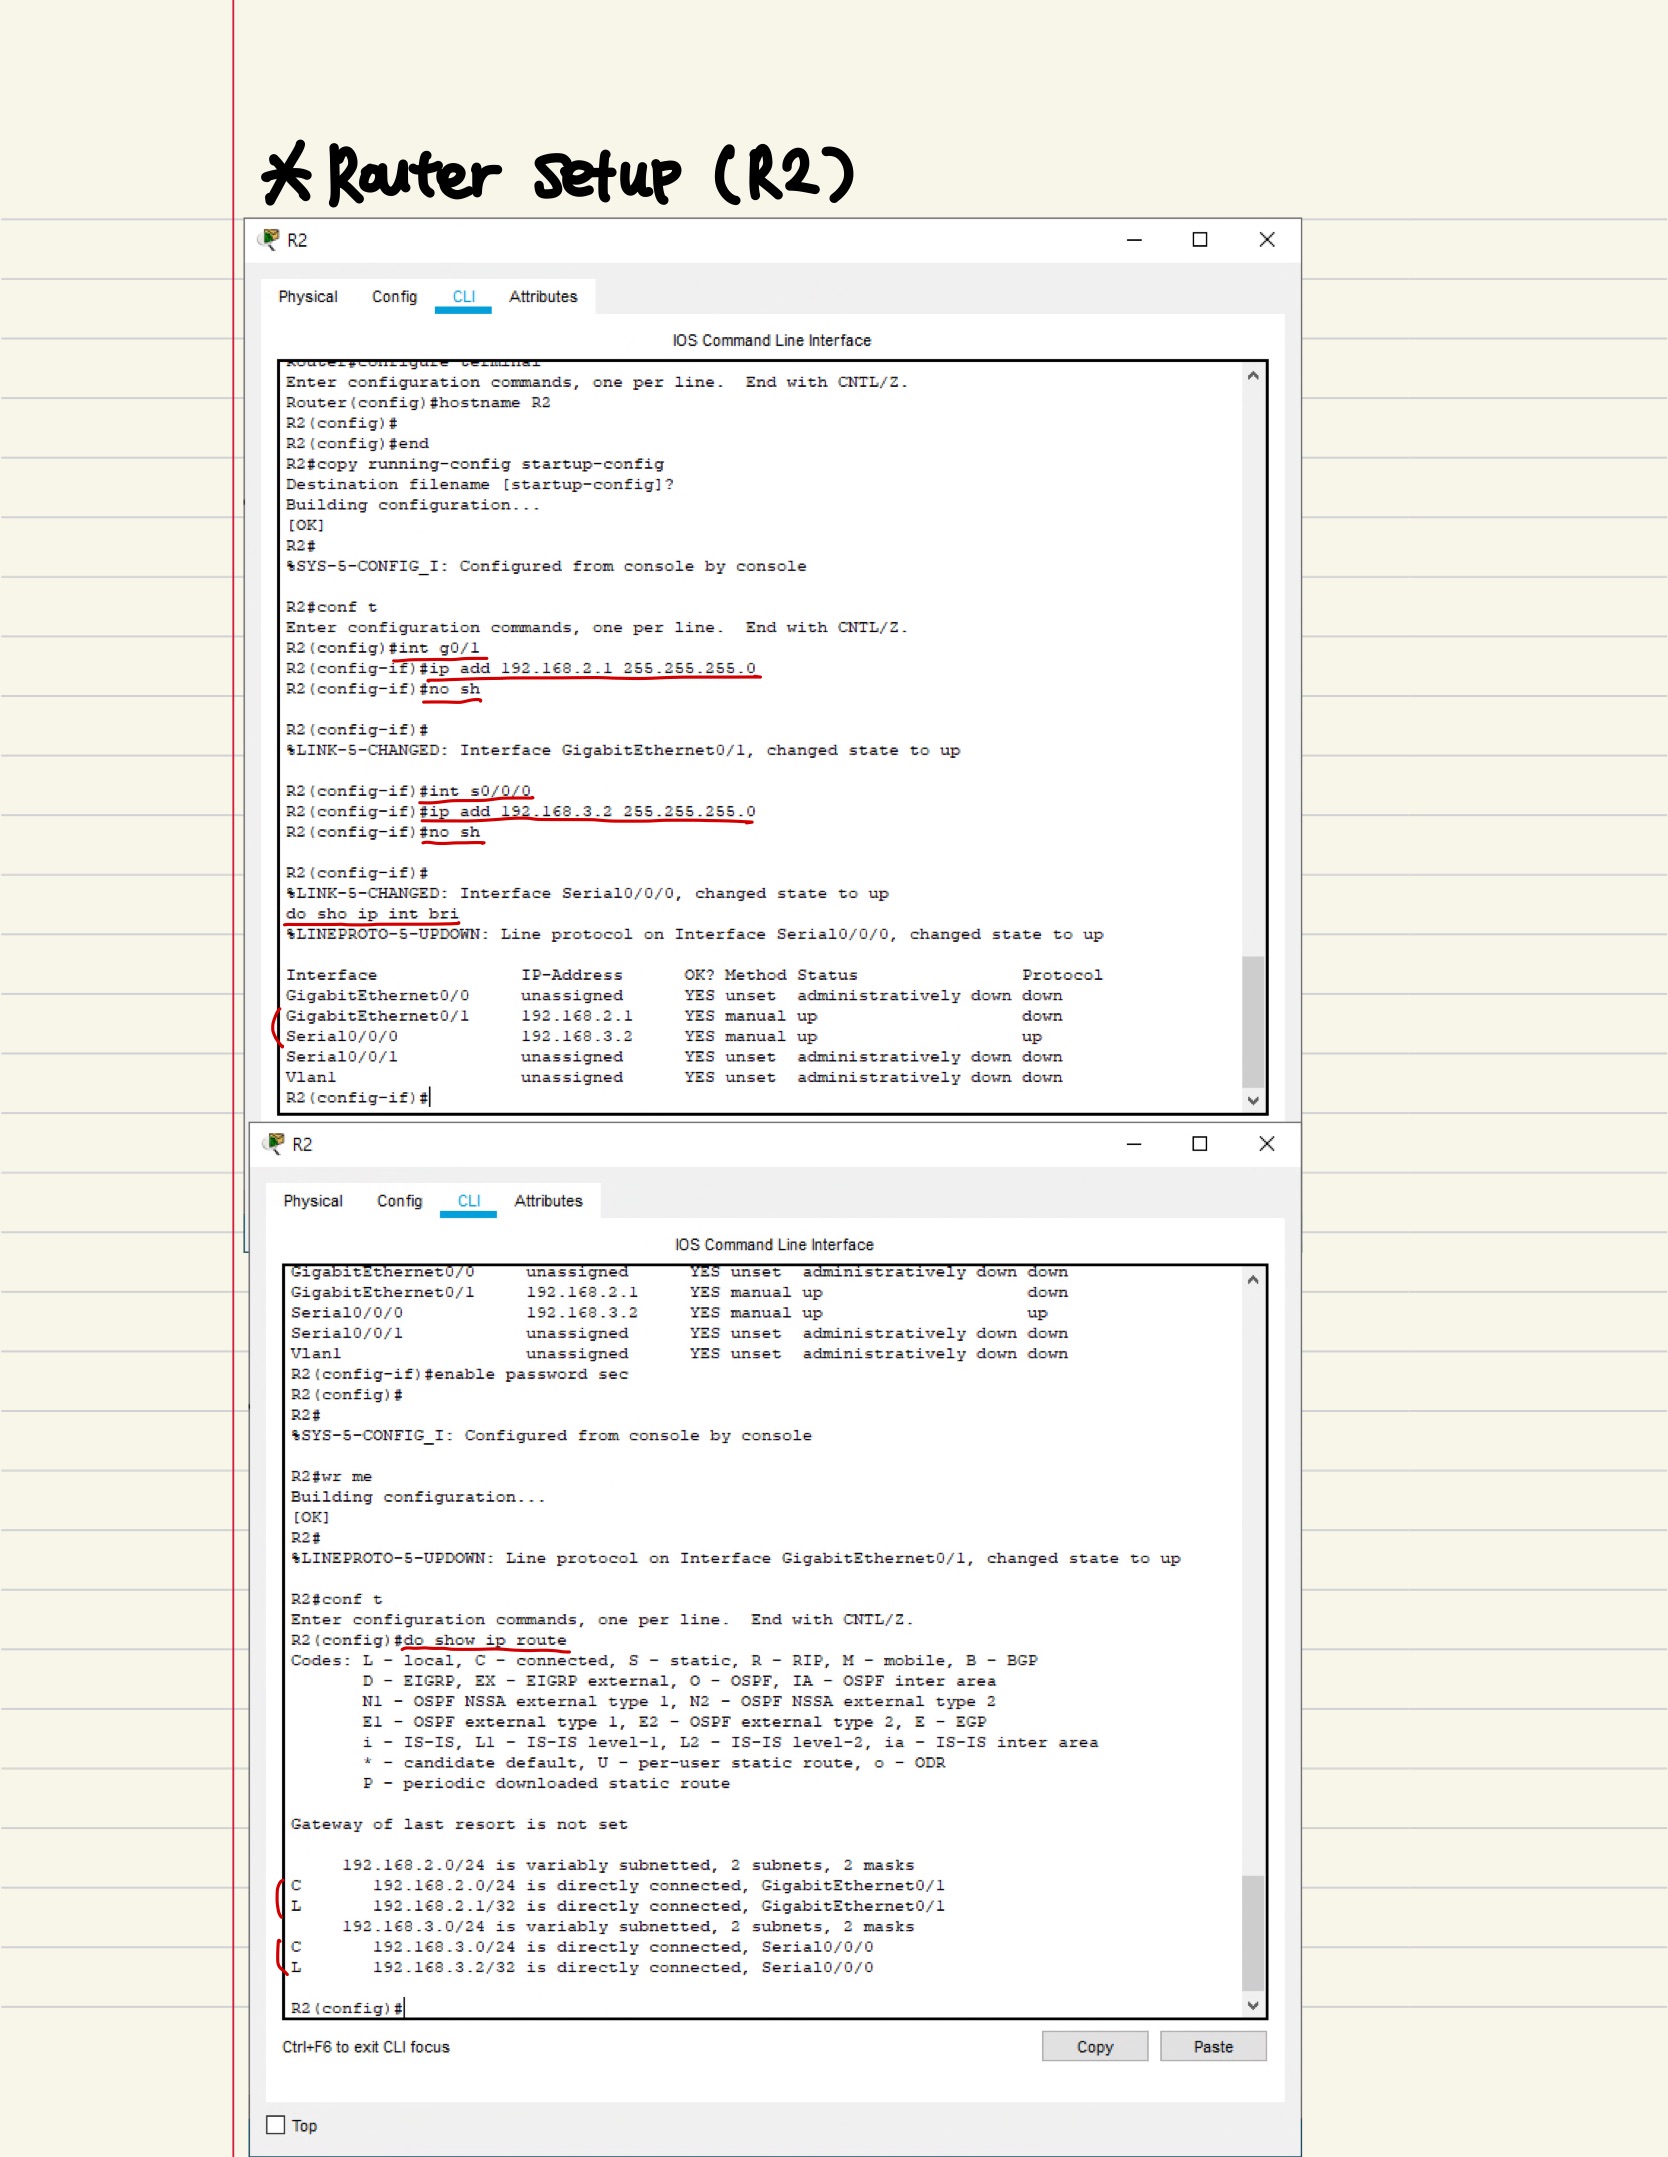This screenshot has height=2157, width=1668.
Task: Click '%LINK-5-CHANGED: Interface GigabitEthernet0/1' message
Action: pos(623,750)
